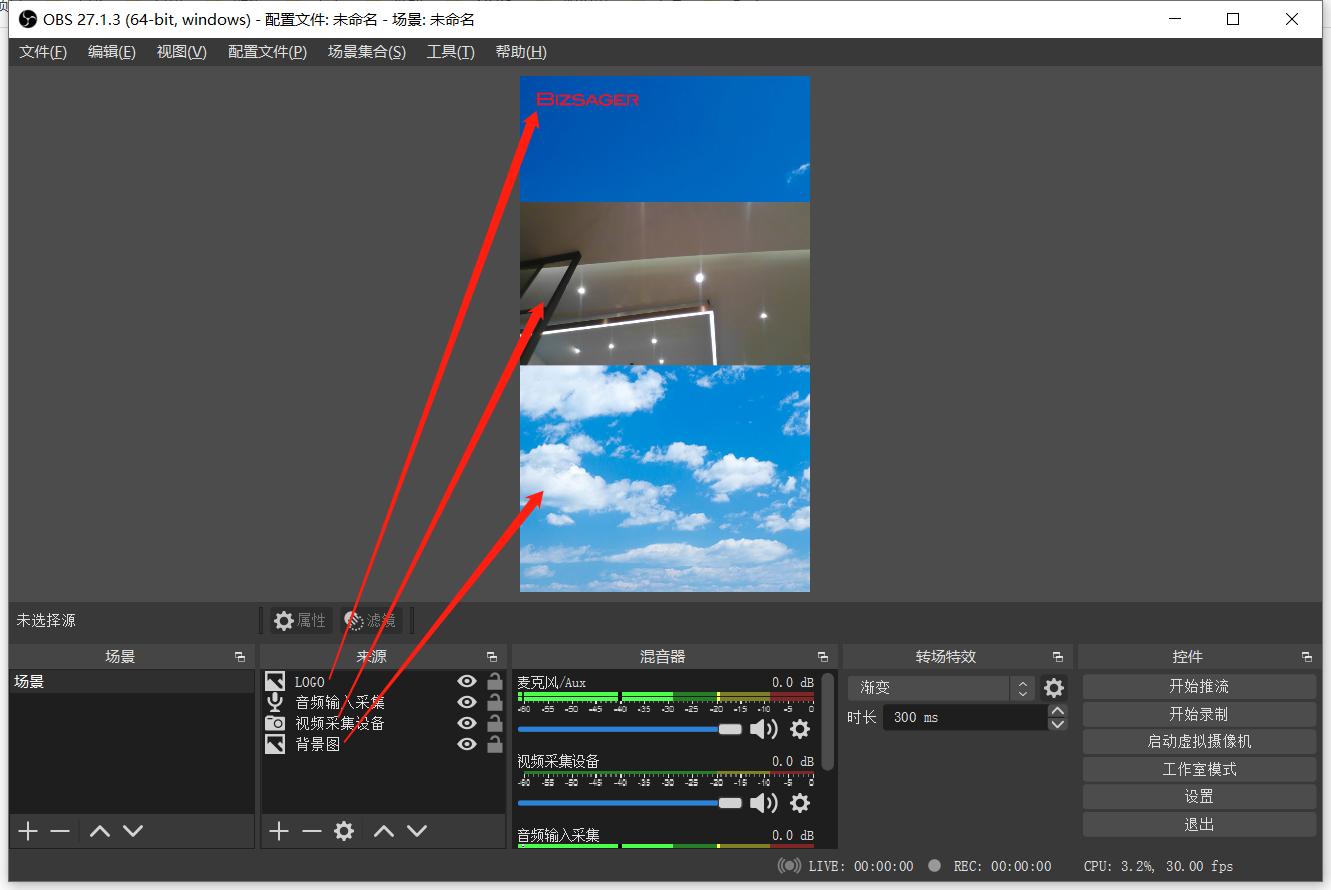Open 麦克风/Aux mixer settings gear
This screenshot has height=890, width=1331.
pos(800,729)
